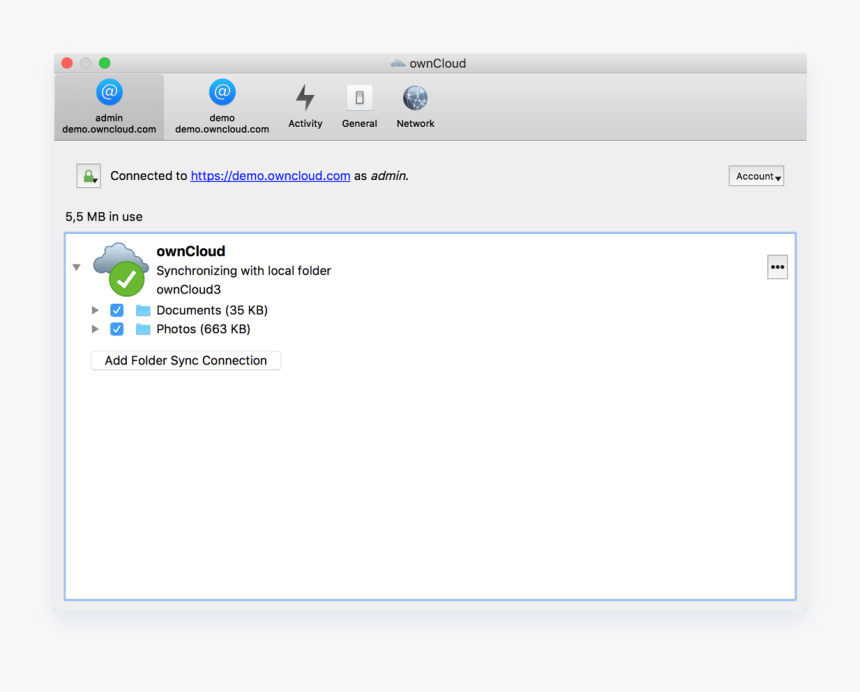Click the green SSL lock icon
This screenshot has width=860, height=692.
click(88, 175)
